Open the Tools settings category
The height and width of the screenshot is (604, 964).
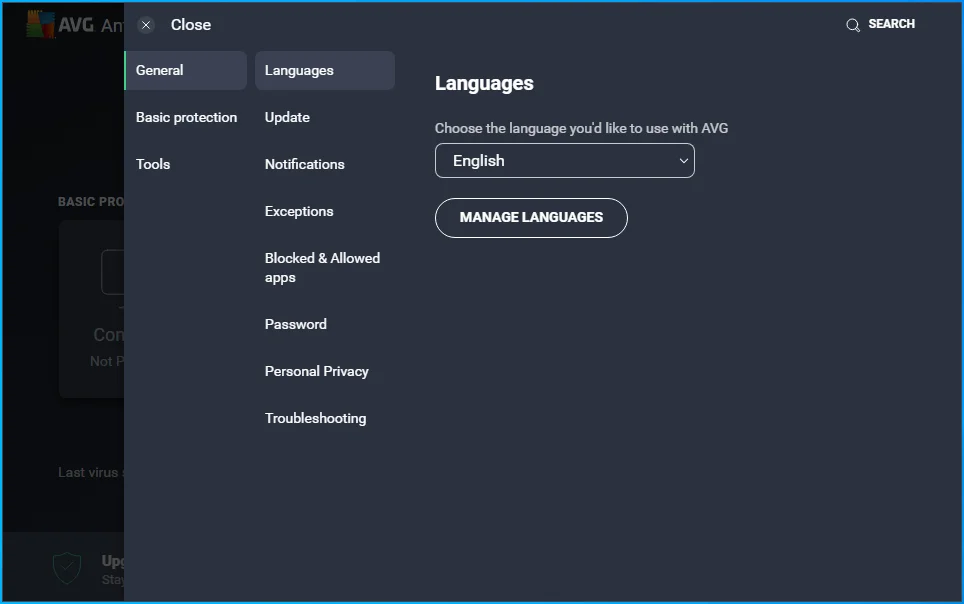pyautogui.click(x=153, y=164)
